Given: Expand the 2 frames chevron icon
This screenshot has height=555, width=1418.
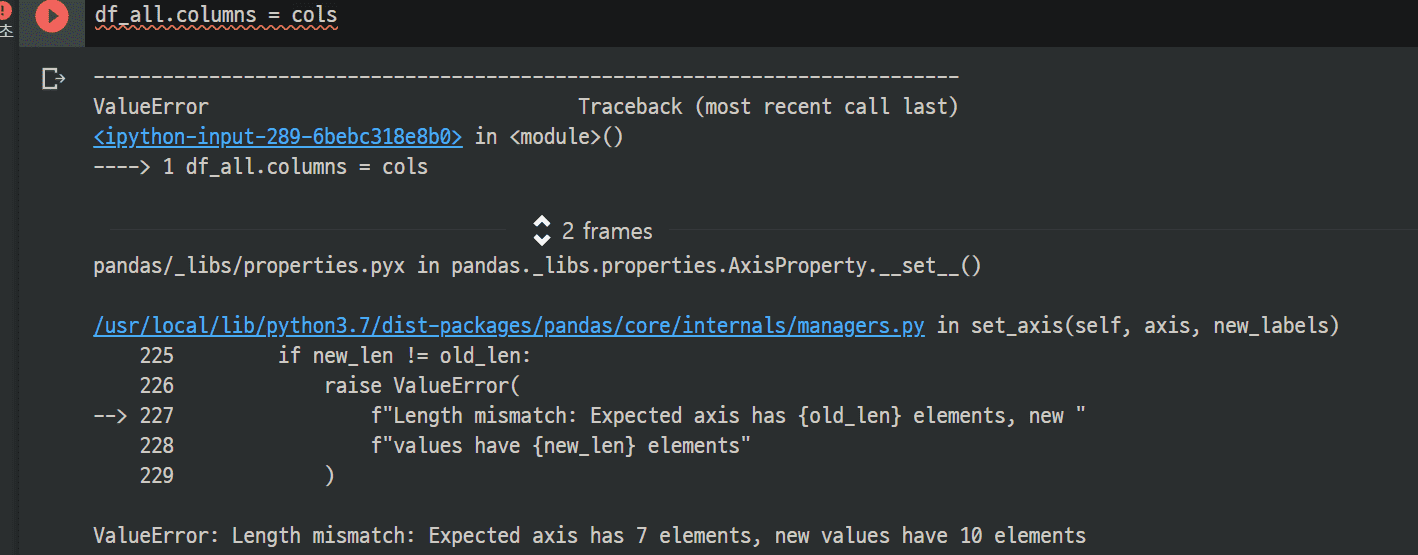Looking at the screenshot, I should point(542,231).
